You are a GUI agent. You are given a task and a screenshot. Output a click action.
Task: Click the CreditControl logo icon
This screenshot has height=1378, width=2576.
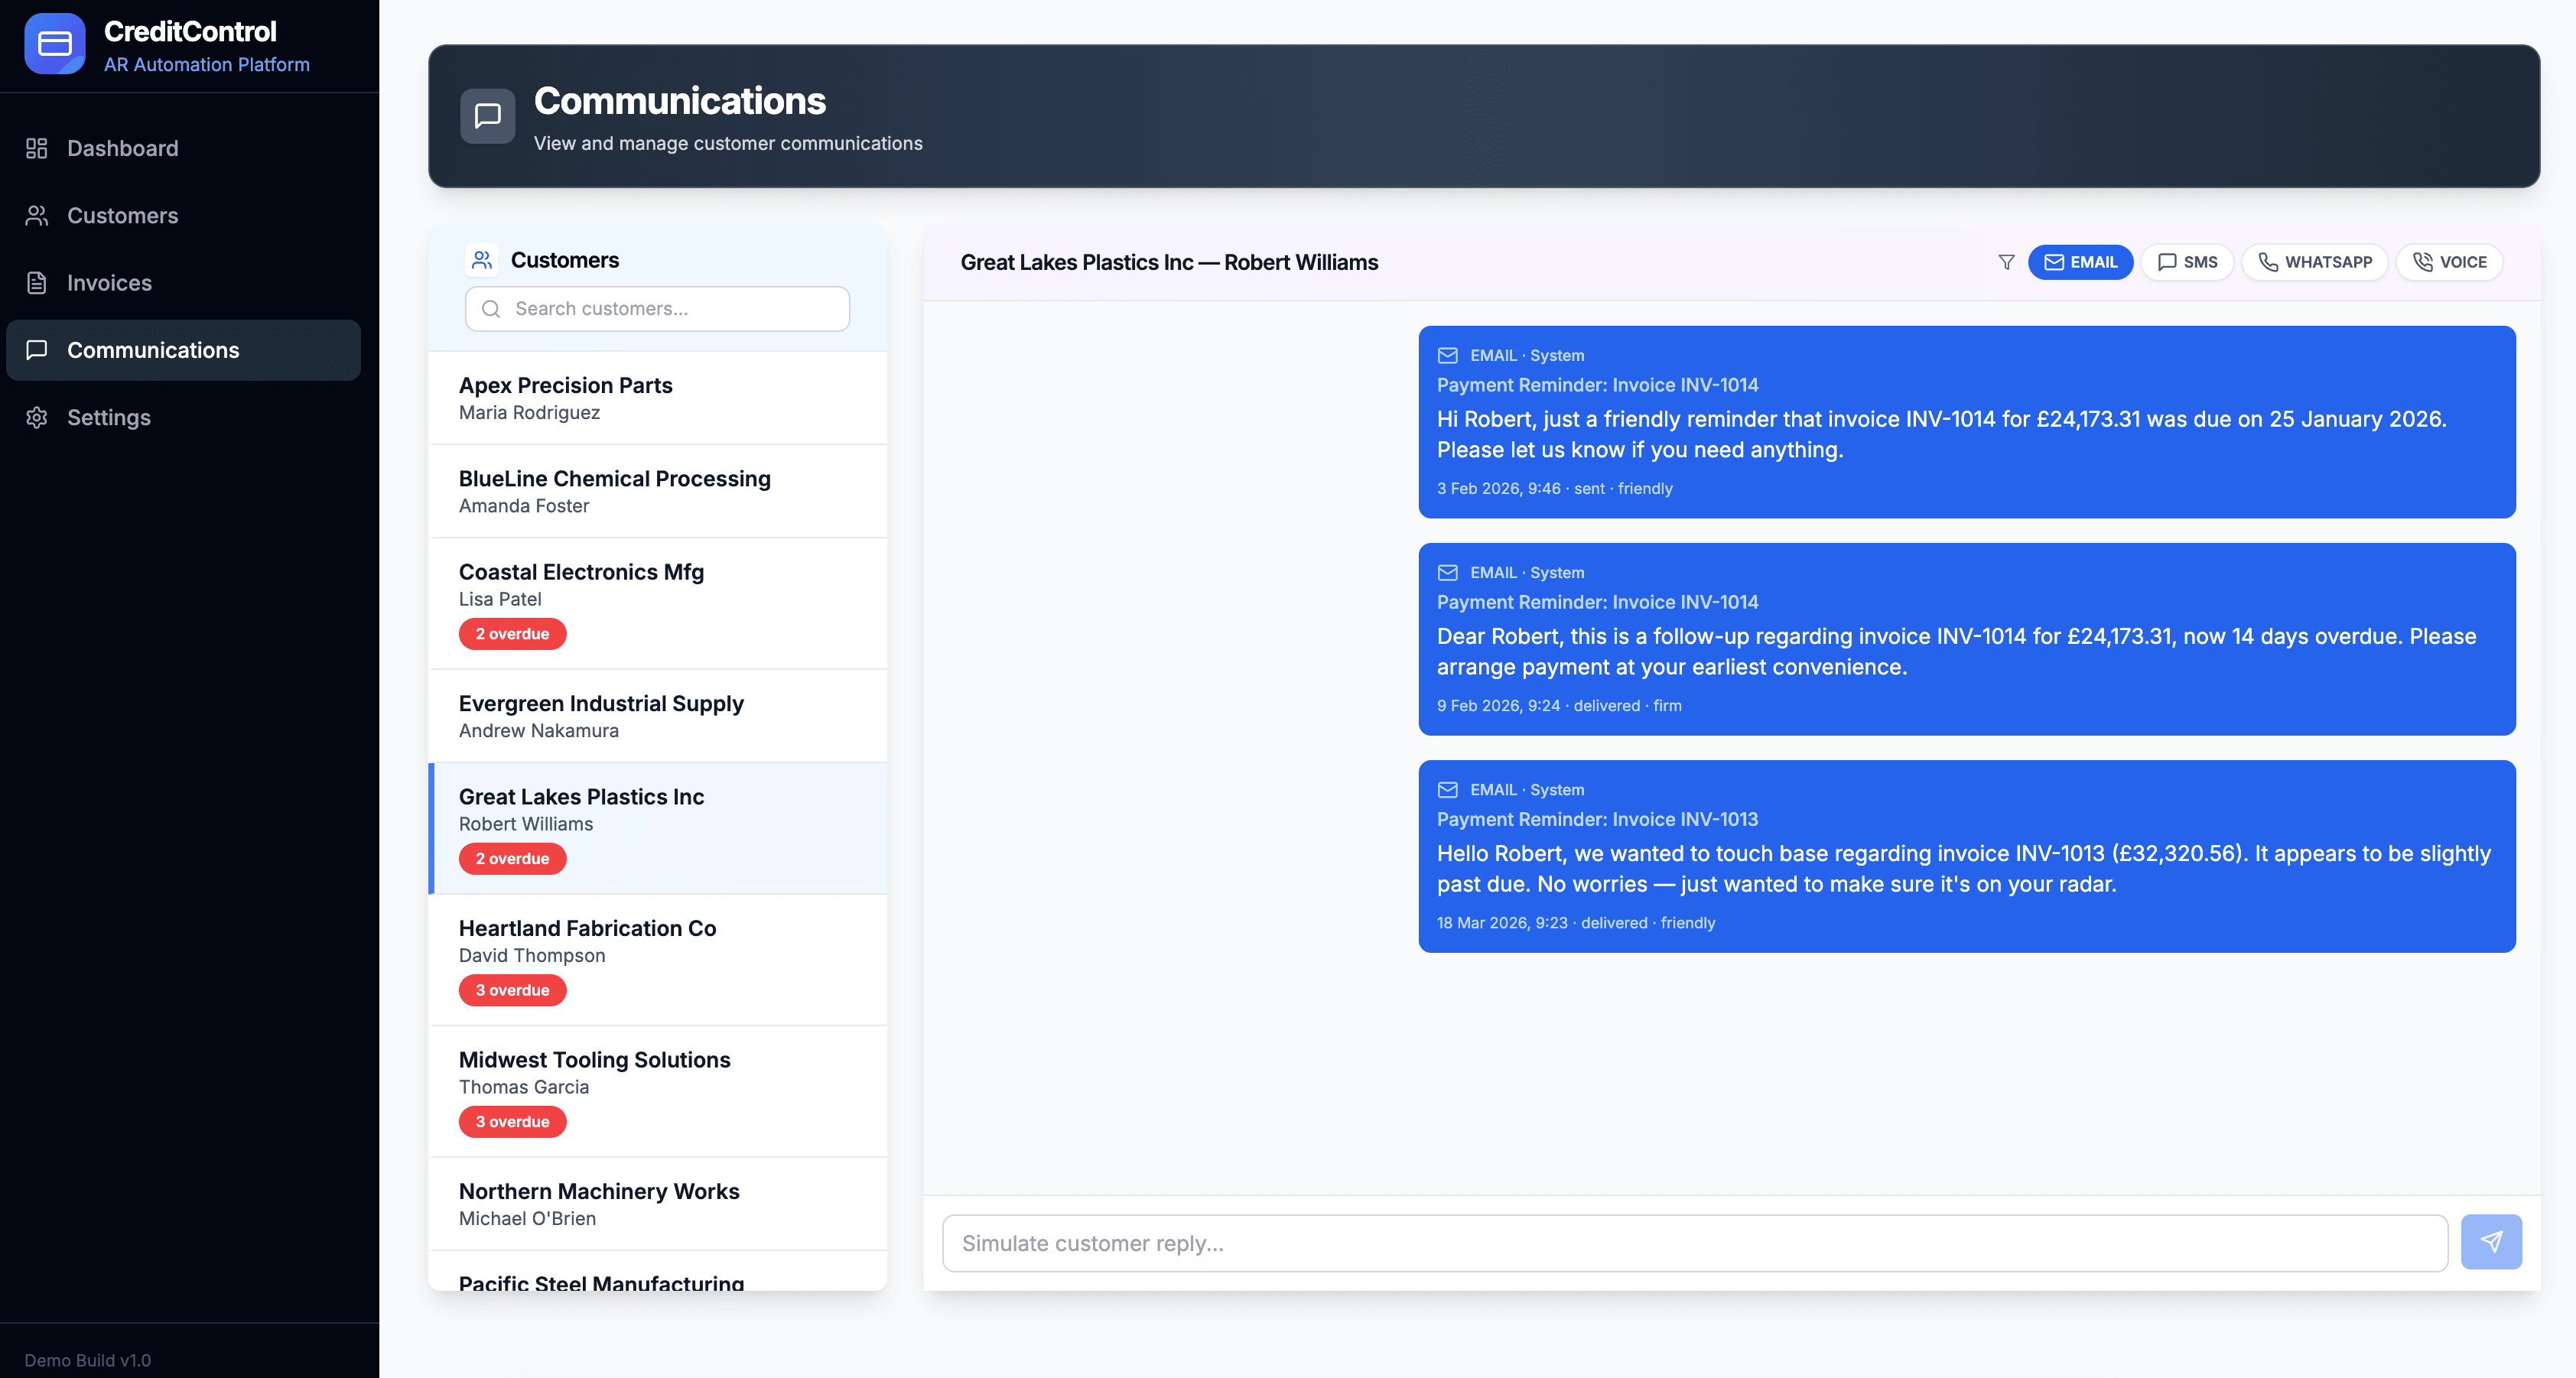pos(55,43)
